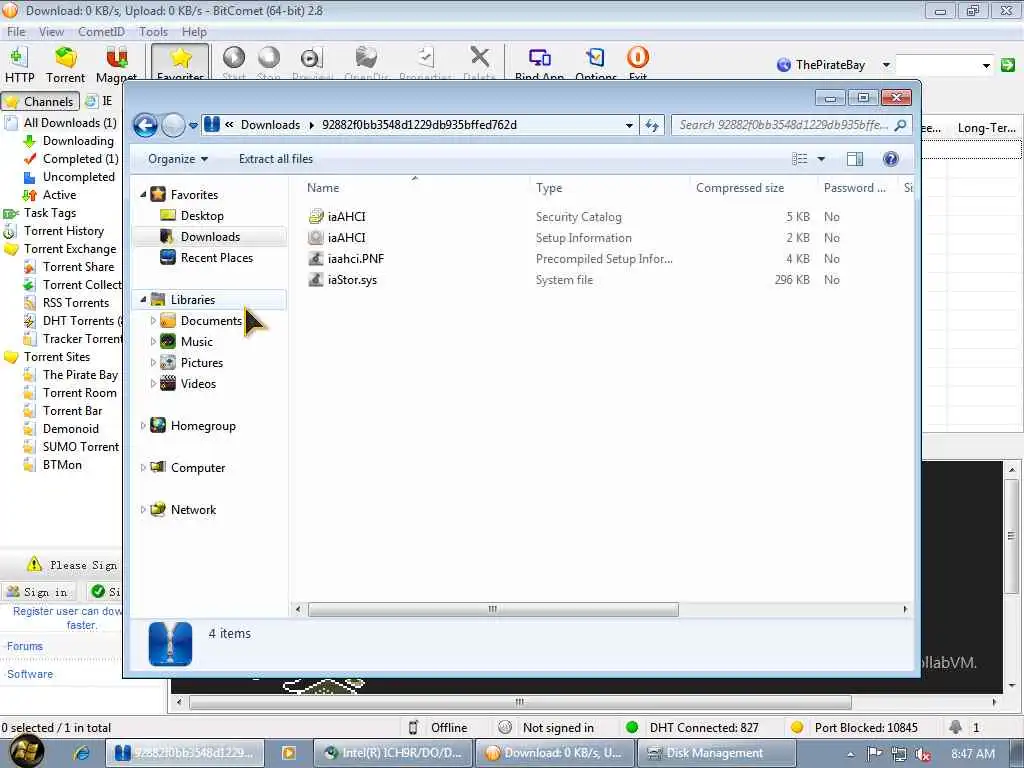This screenshot has height=768, width=1024.
Task: Collapse the Favorites tree in Explorer
Action: tap(143, 194)
